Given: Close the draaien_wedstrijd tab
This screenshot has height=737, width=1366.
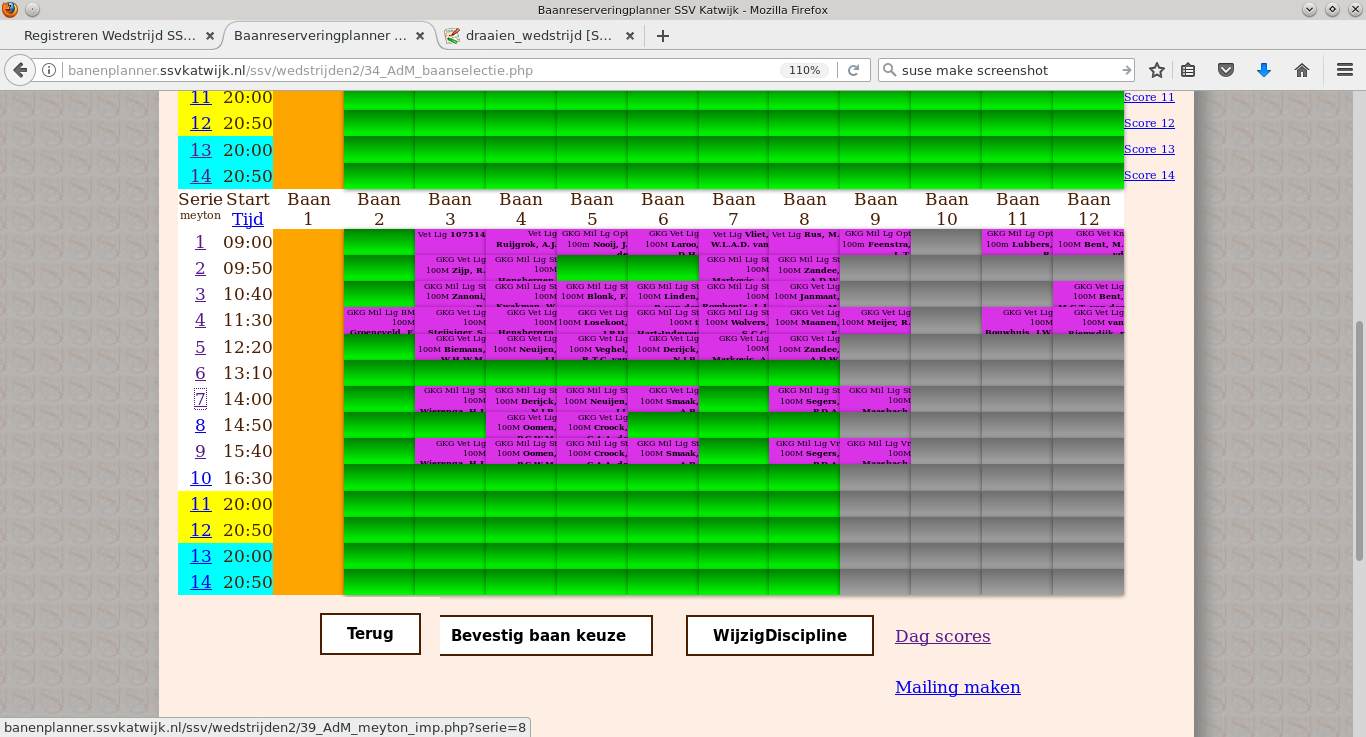Looking at the screenshot, I should 630,36.
